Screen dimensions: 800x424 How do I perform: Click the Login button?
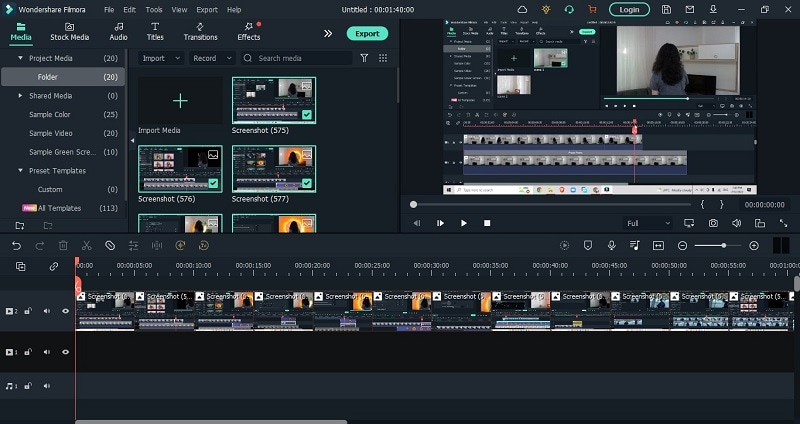click(629, 9)
